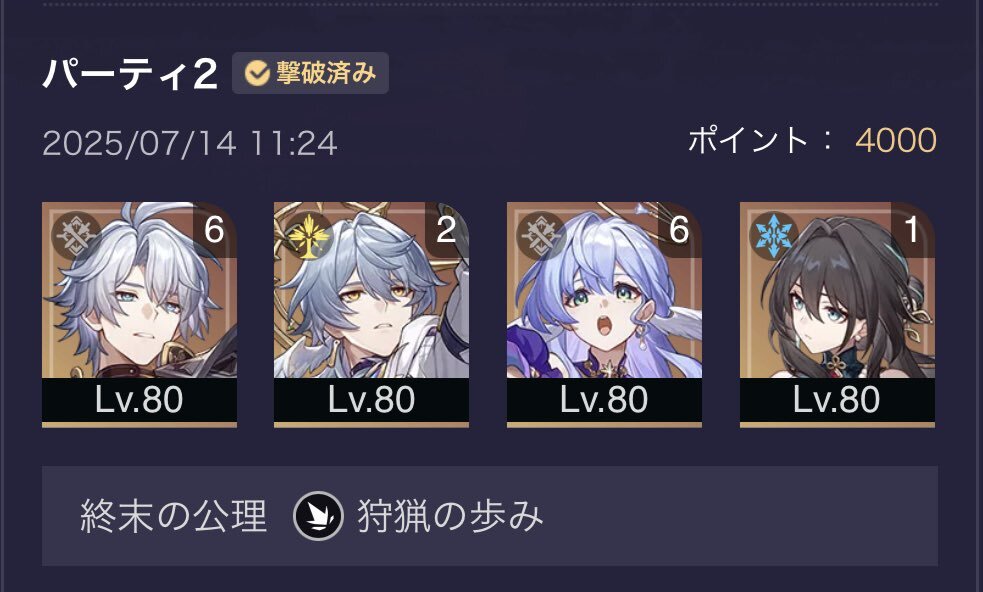Open the purple-haired singer character portrait

[x=604, y=290]
